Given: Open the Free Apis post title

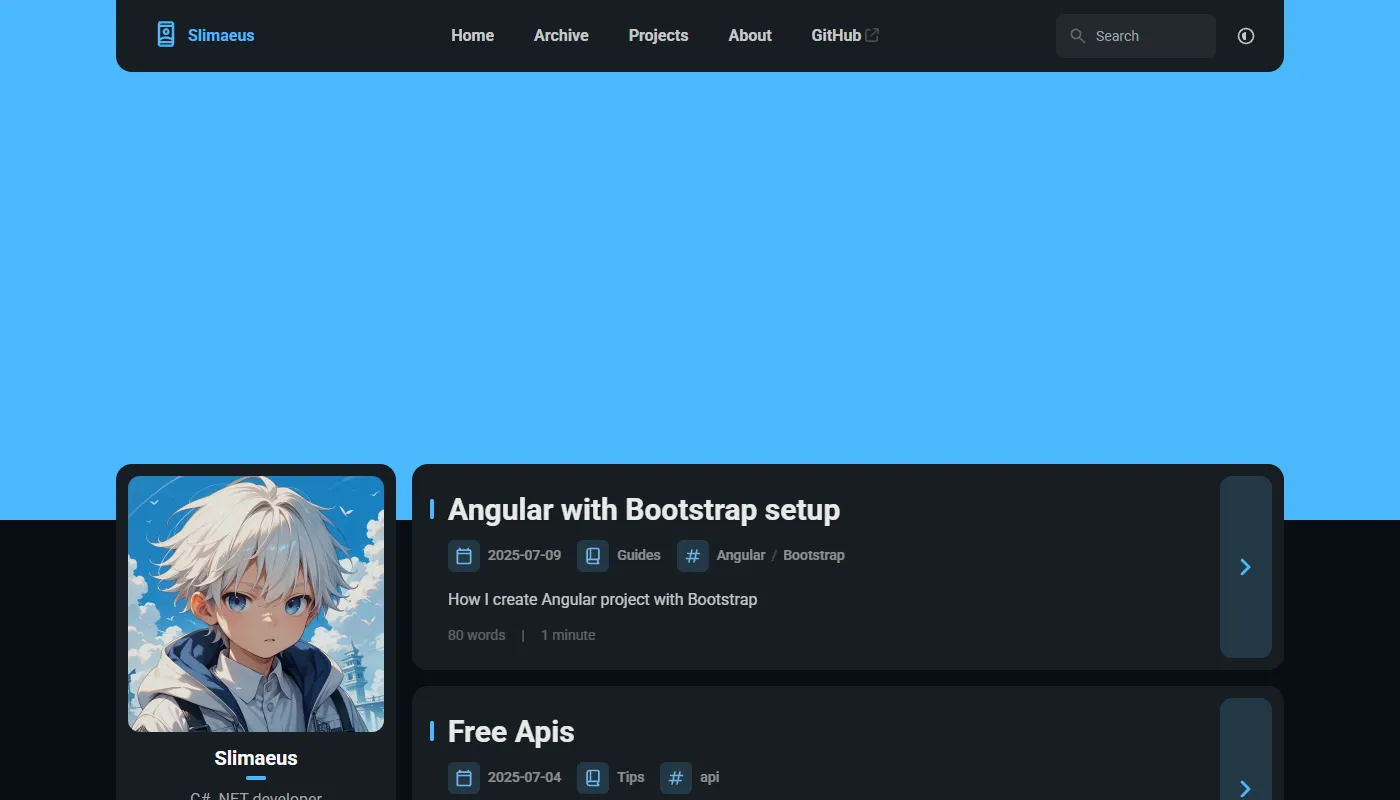Looking at the screenshot, I should [x=511, y=732].
